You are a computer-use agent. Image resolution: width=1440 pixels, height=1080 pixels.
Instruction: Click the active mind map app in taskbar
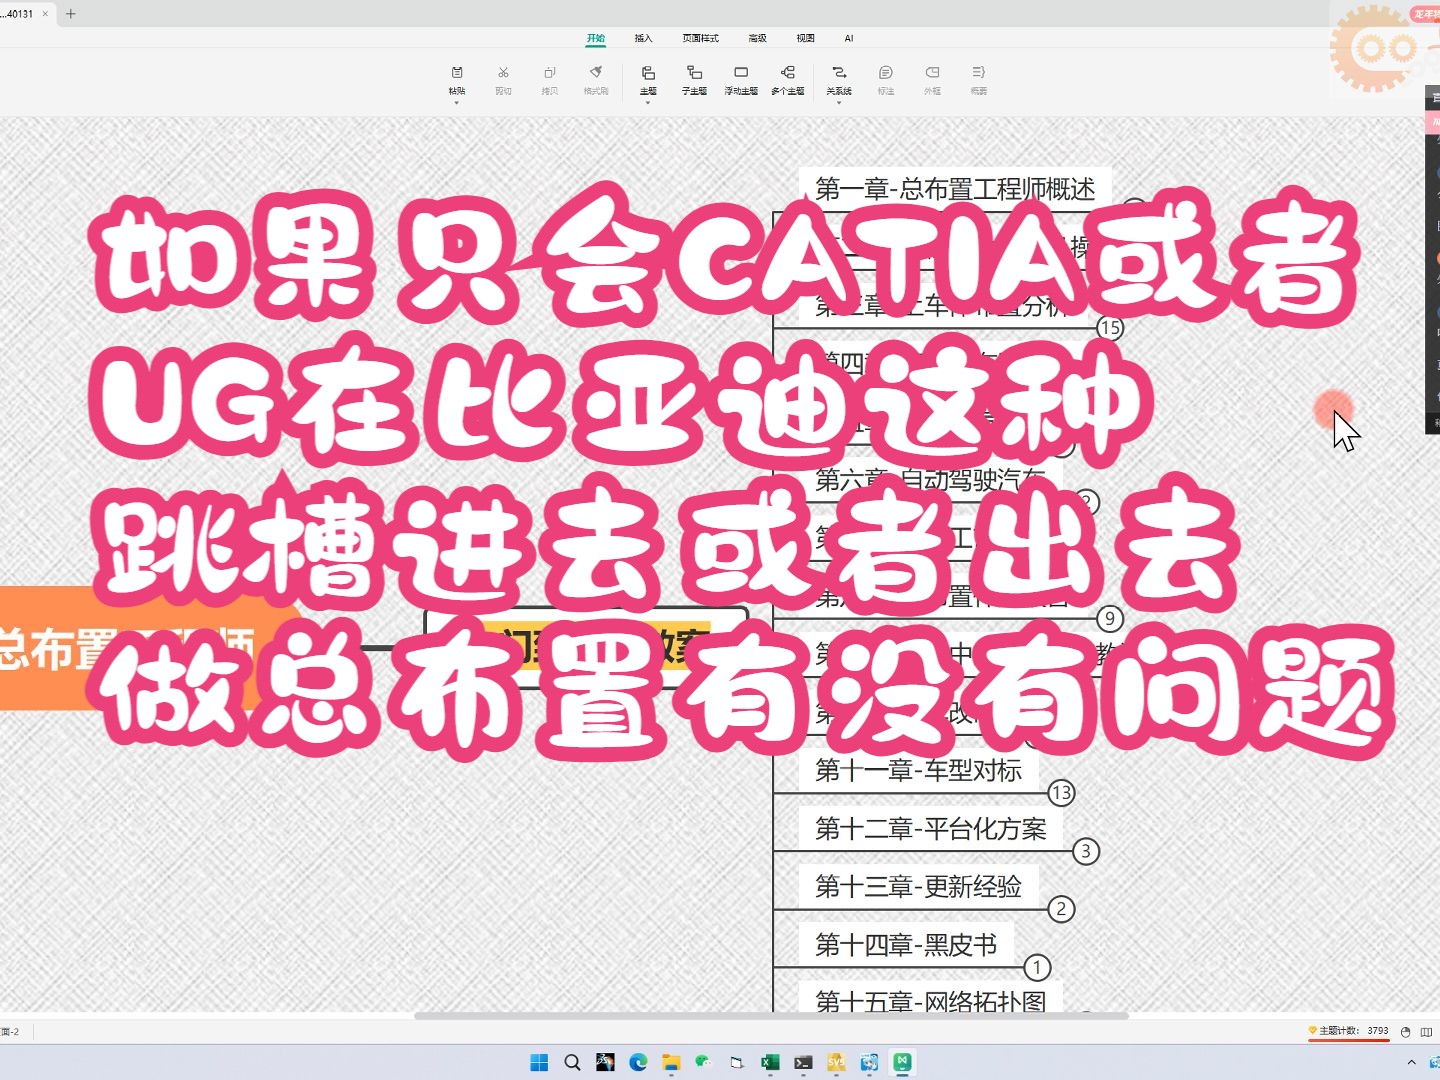click(x=902, y=1062)
